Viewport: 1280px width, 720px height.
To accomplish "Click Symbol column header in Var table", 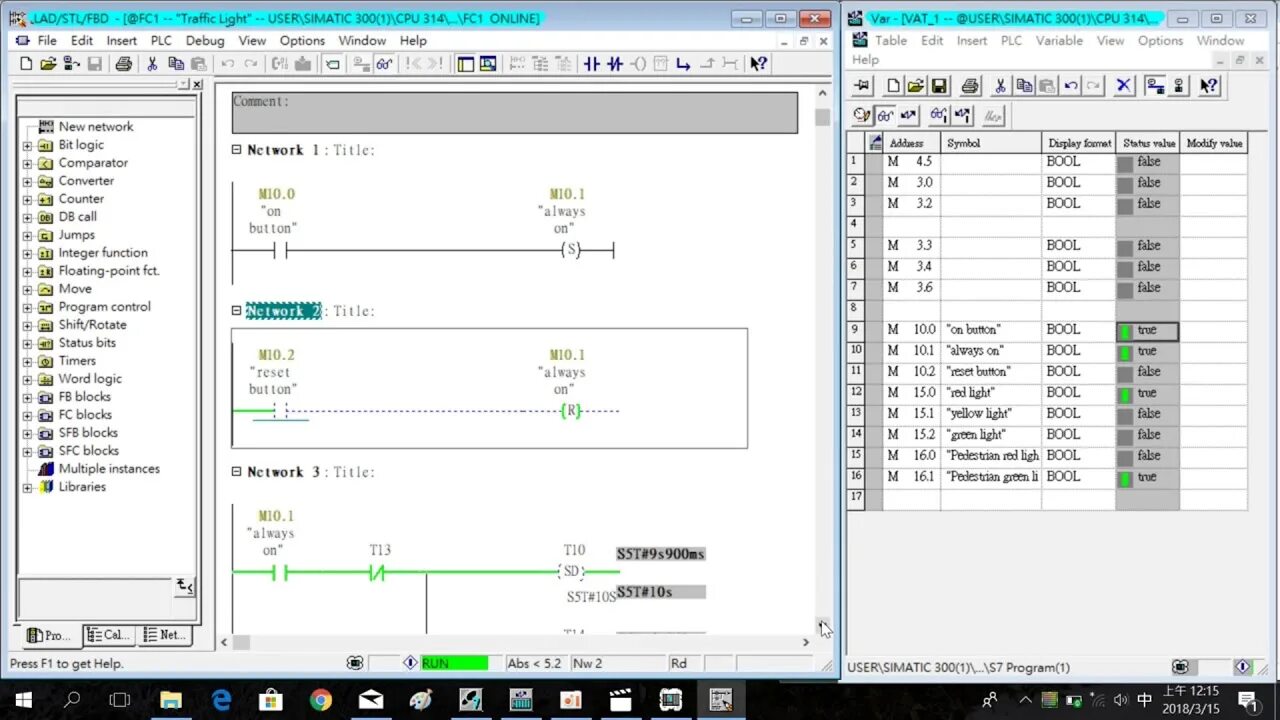I will click(x=991, y=143).
